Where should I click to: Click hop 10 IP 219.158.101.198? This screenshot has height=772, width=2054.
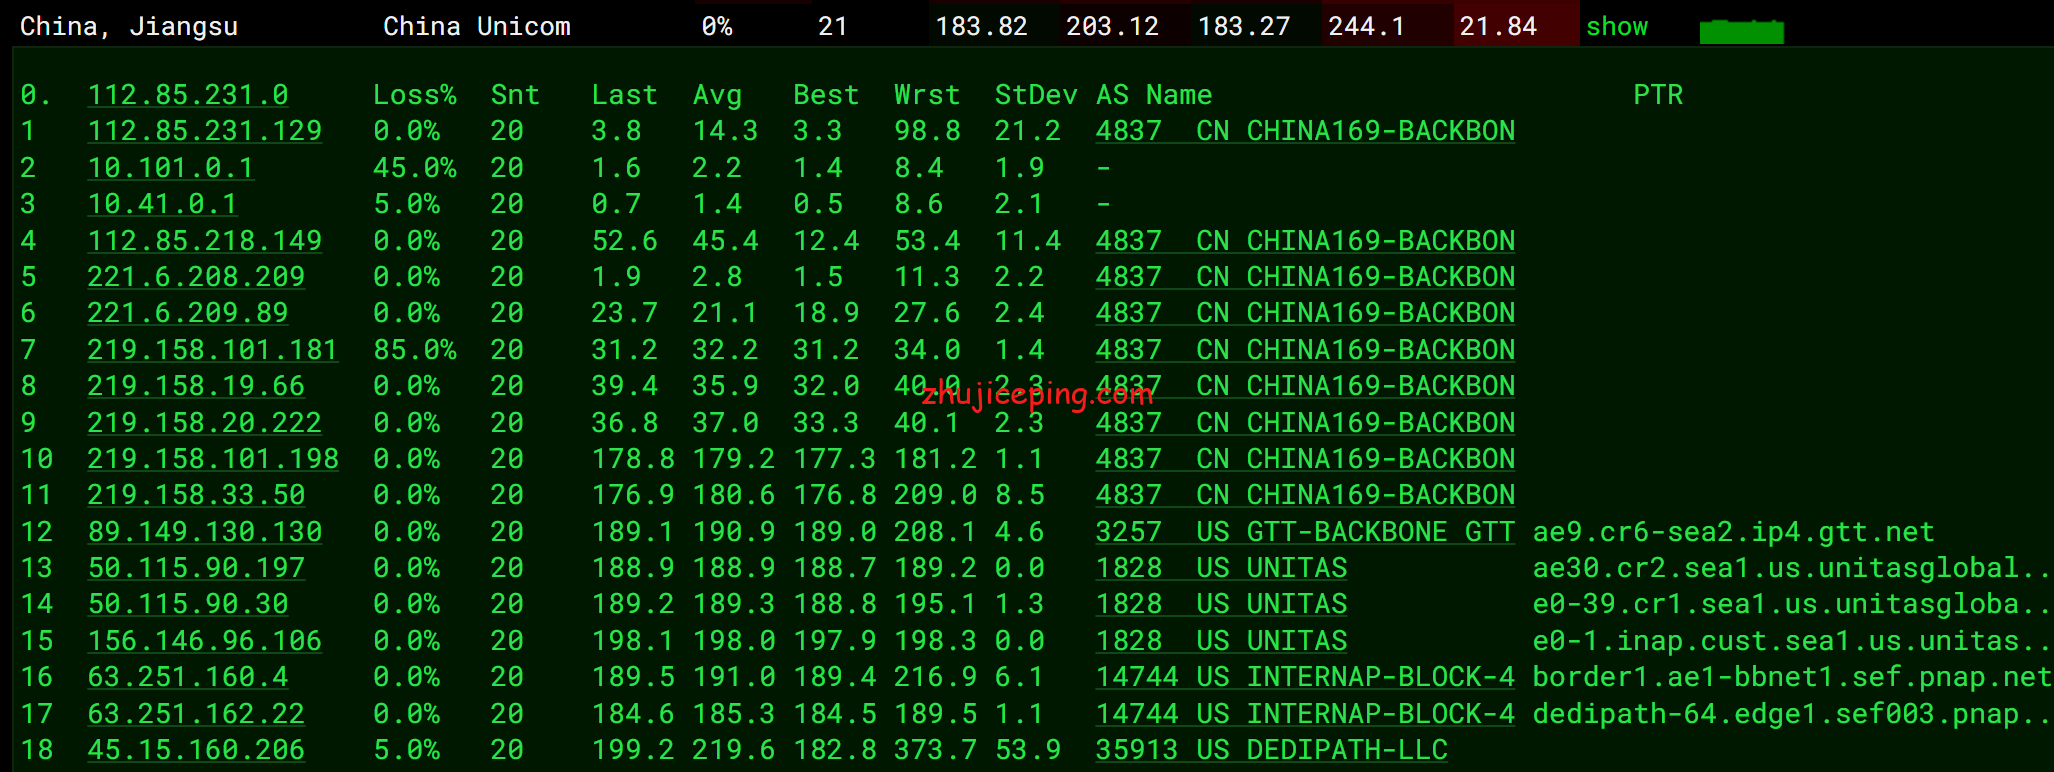(x=213, y=459)
